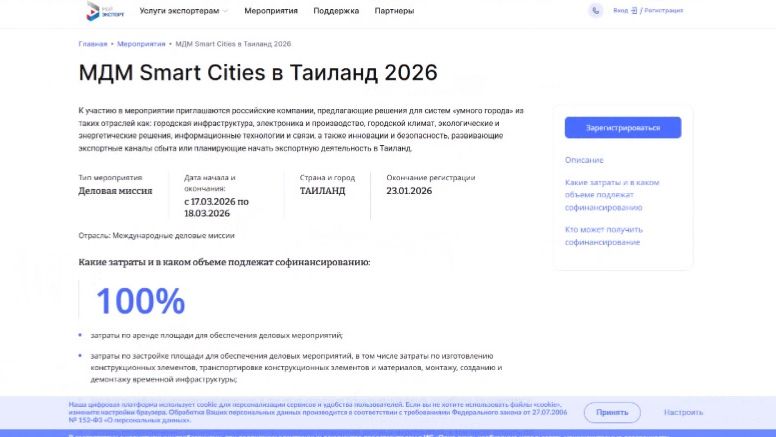Click the МДМ Smart Cities breadcrumb text
Viewport: 776px width, 437px height.
pos(233,44)
